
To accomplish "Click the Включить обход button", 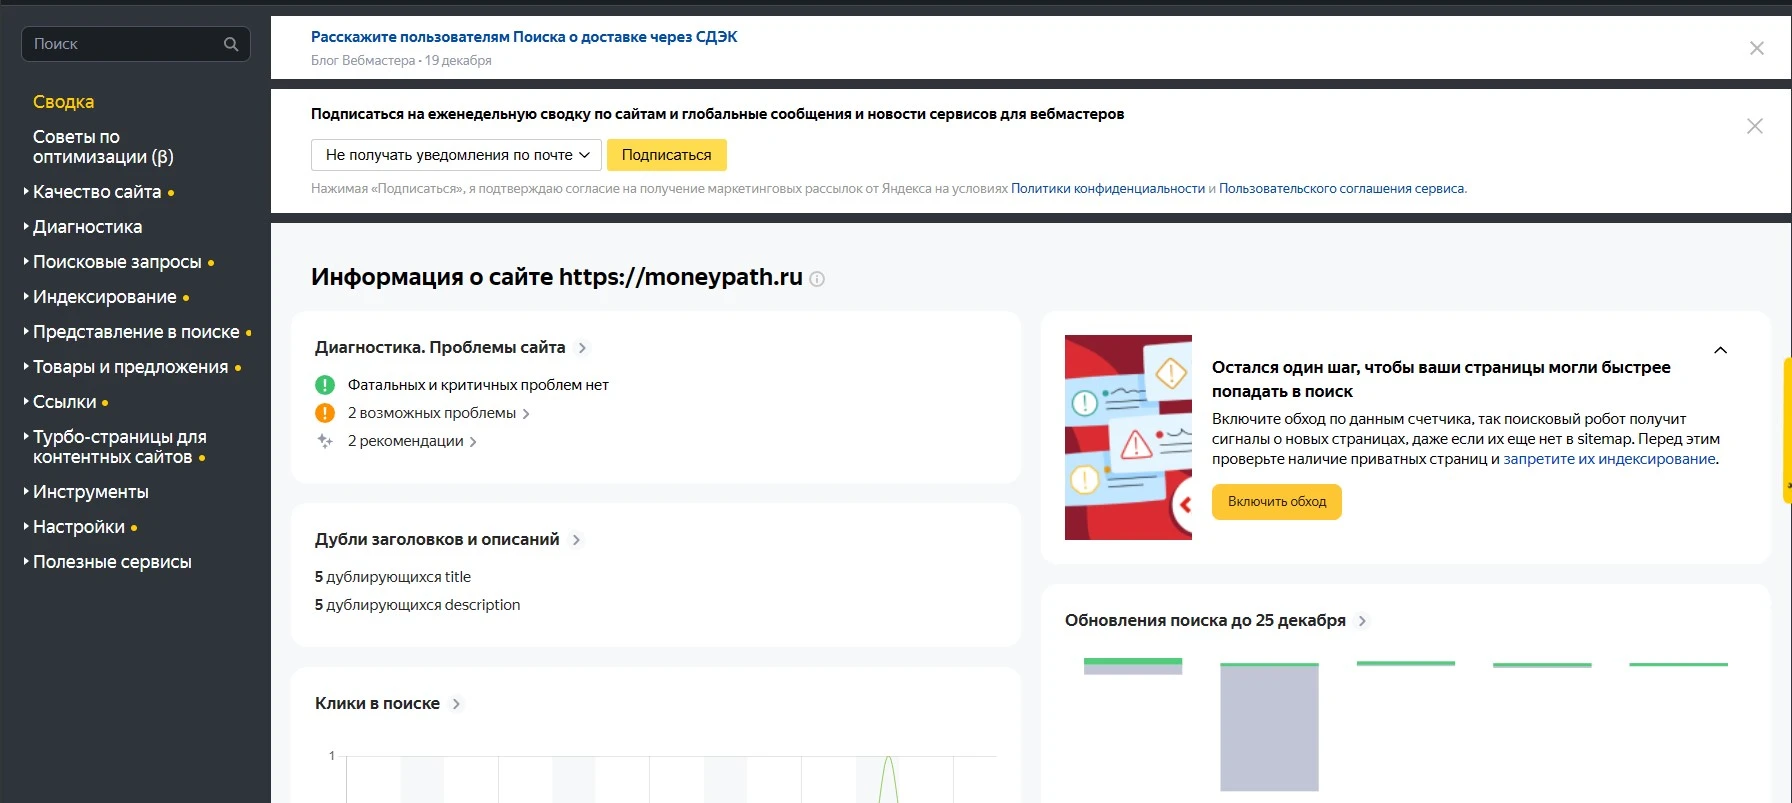I will tap(1277, 502).
